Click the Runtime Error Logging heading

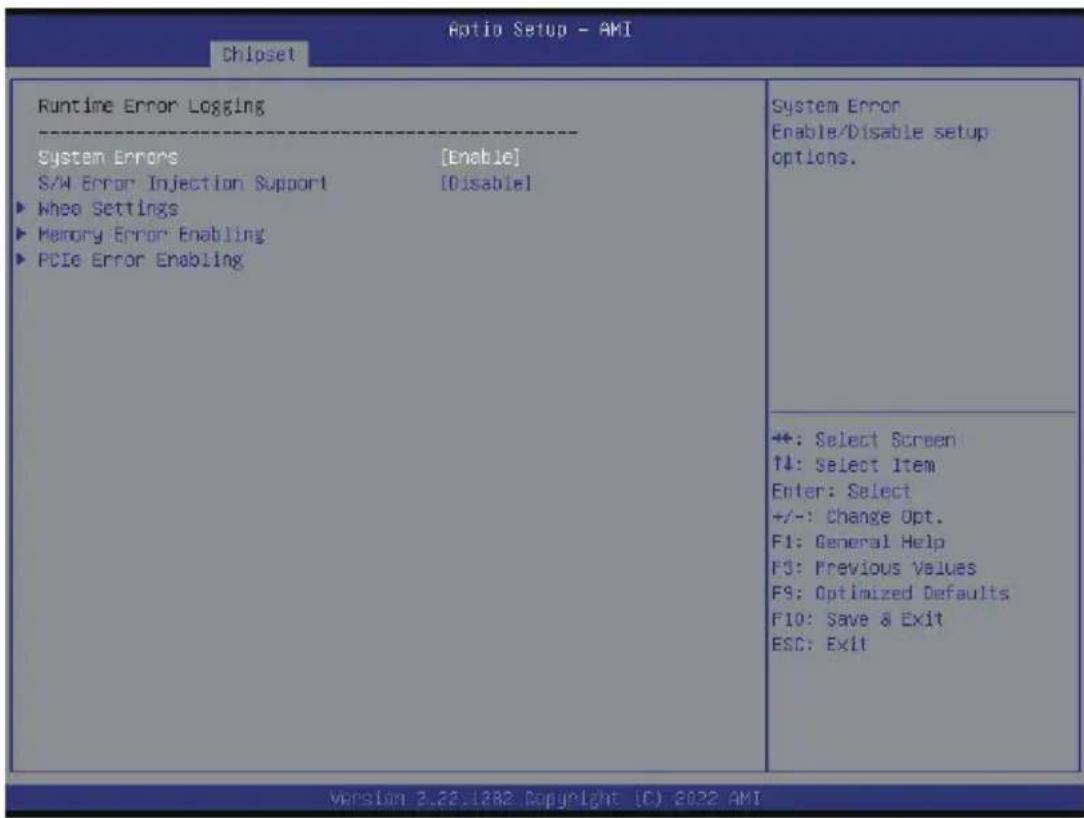tap(151, 106)
